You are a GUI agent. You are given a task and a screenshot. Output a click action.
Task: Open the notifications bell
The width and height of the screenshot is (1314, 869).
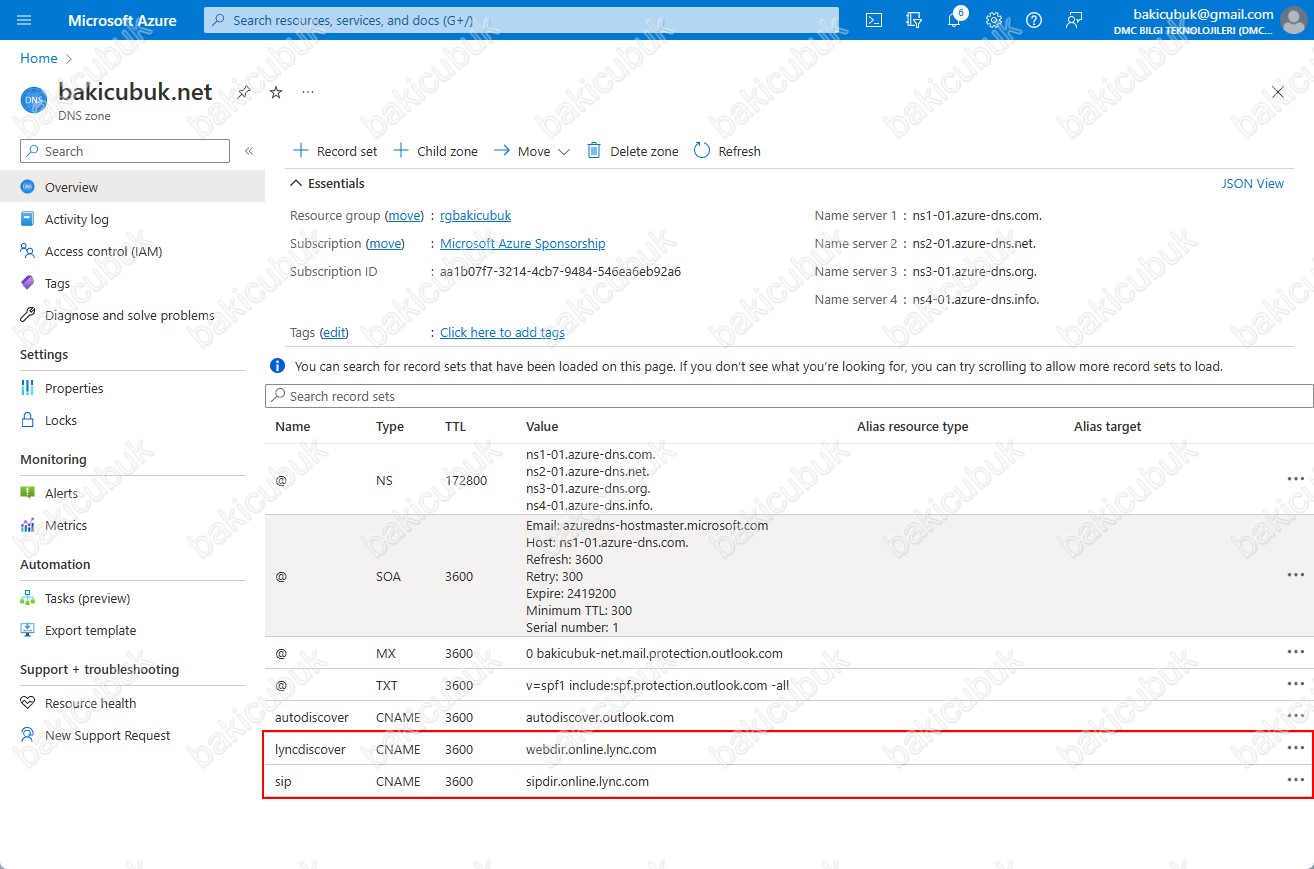point(954,20)
